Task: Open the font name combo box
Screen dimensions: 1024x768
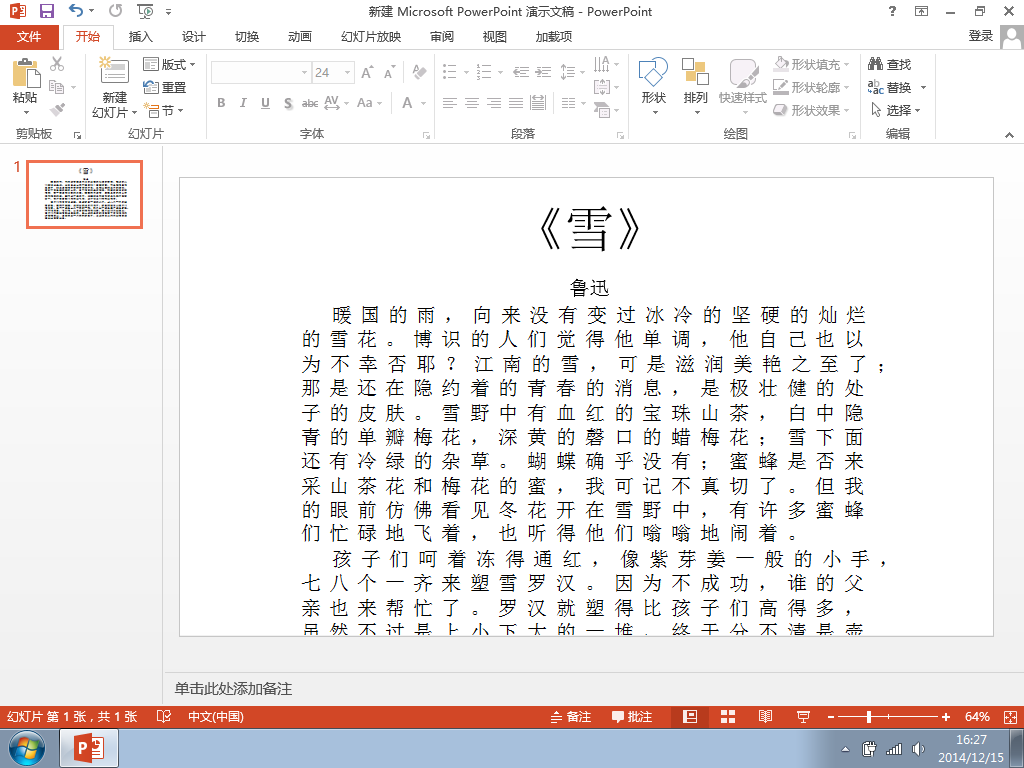Action: [x=260, y=72]
